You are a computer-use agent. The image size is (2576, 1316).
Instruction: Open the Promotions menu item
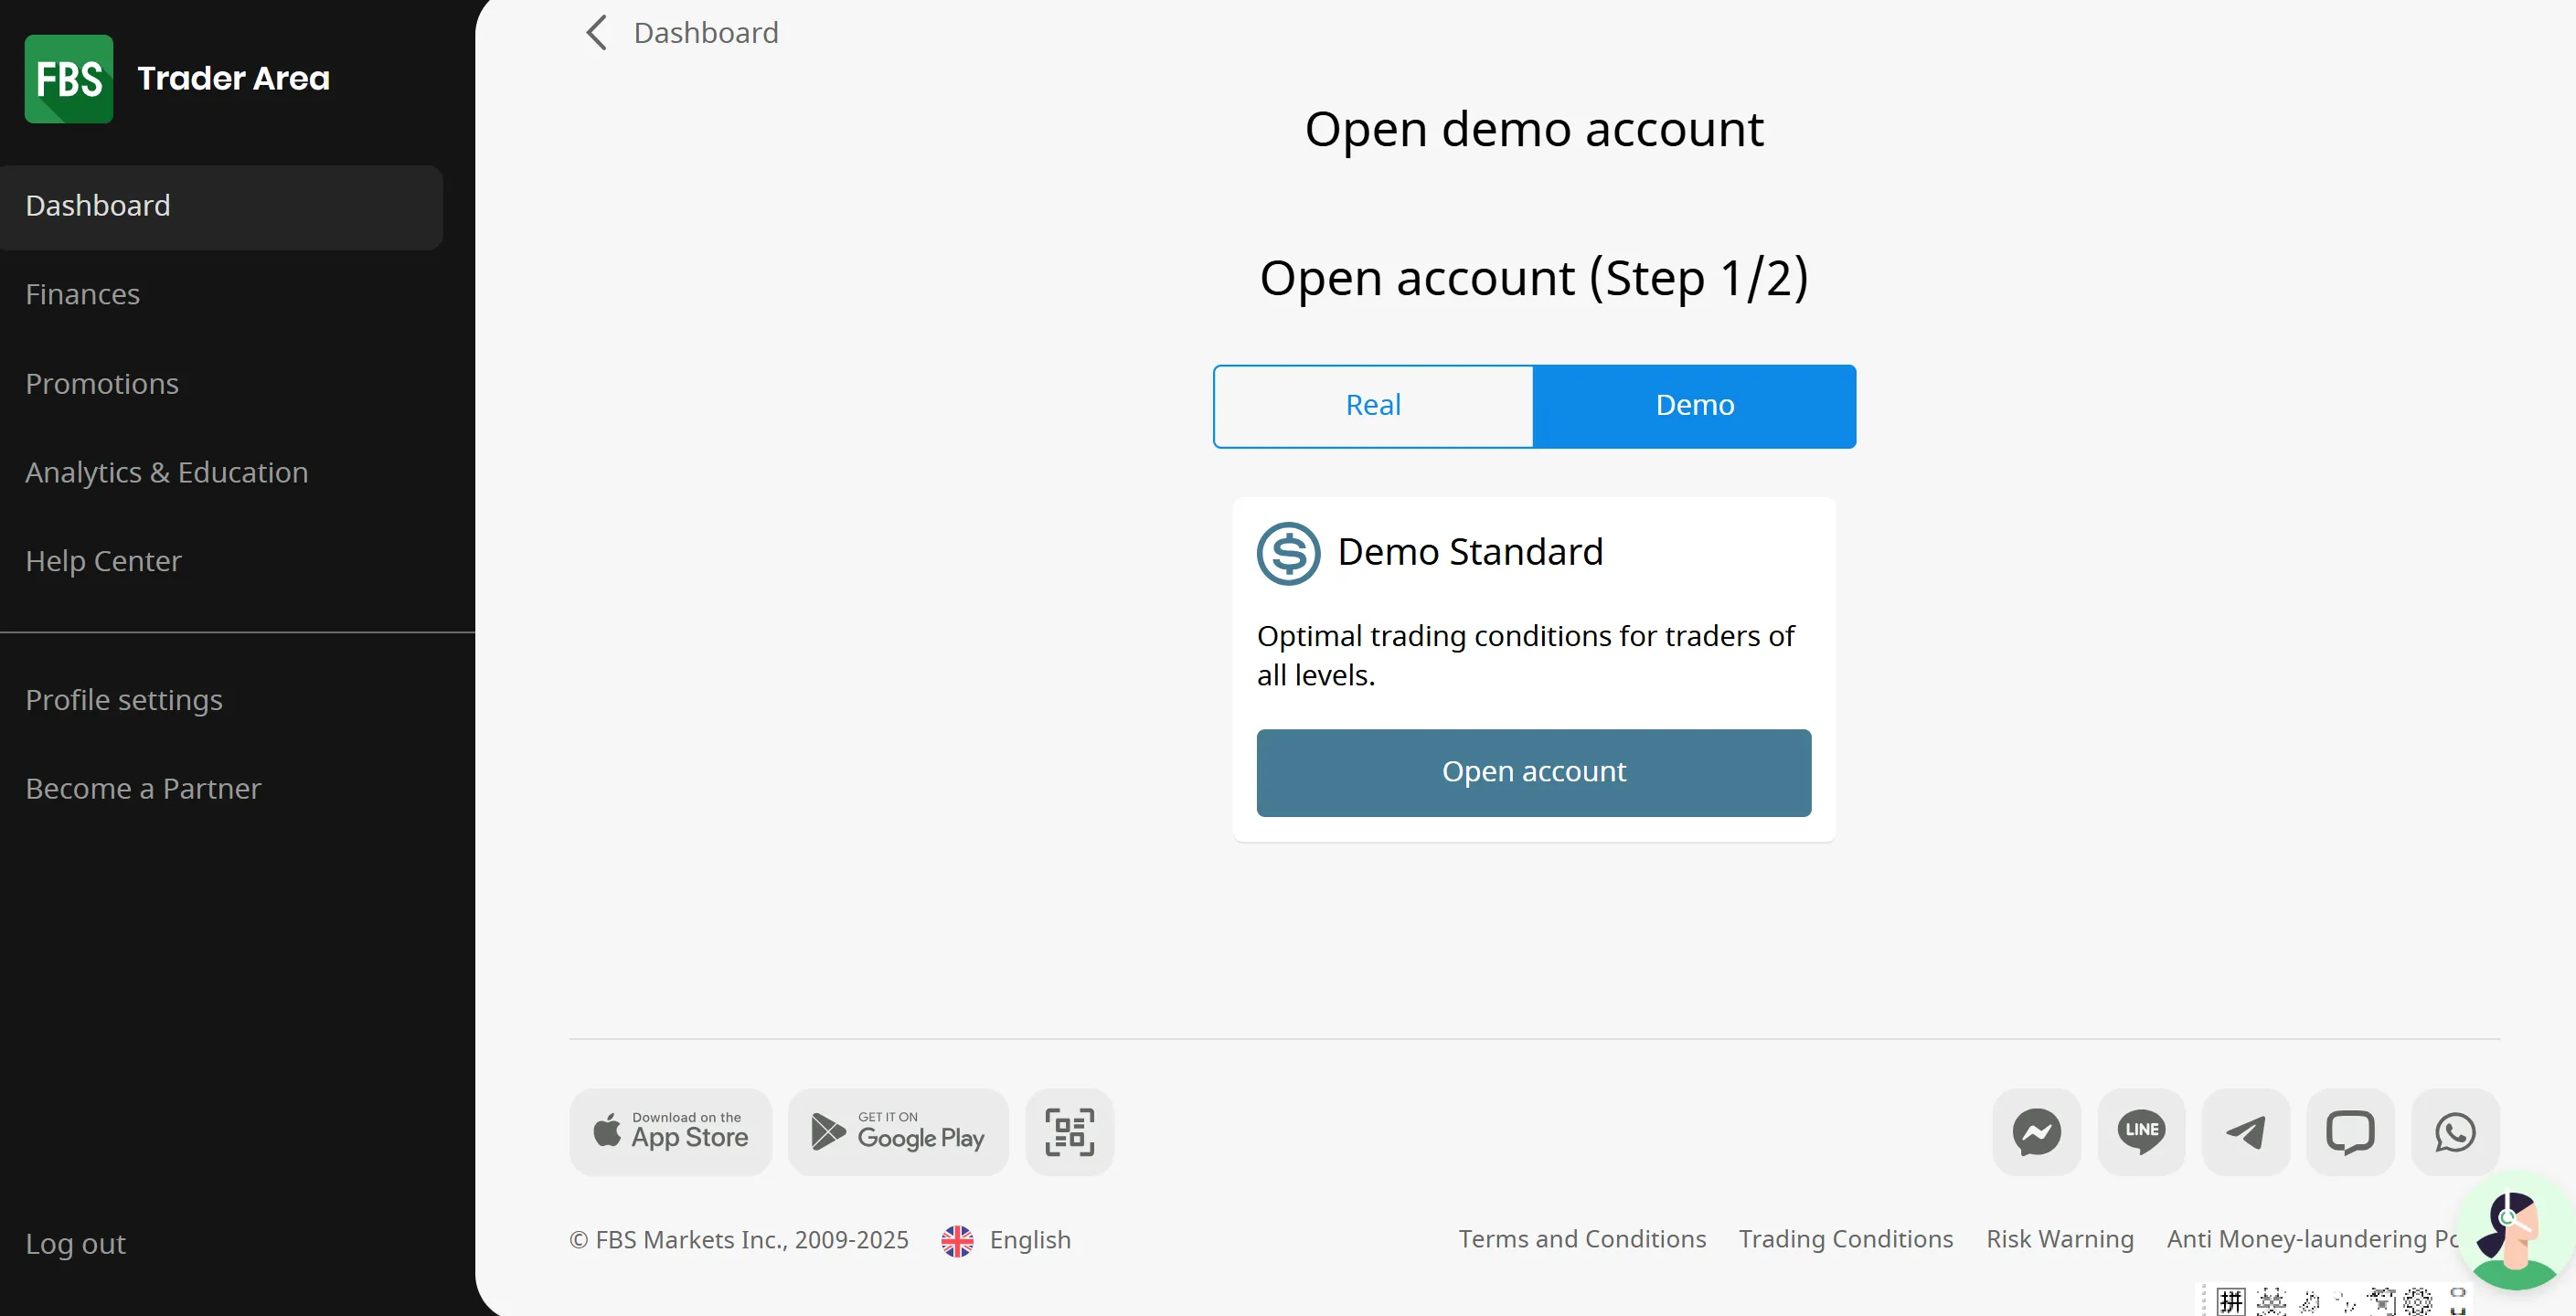102,384
